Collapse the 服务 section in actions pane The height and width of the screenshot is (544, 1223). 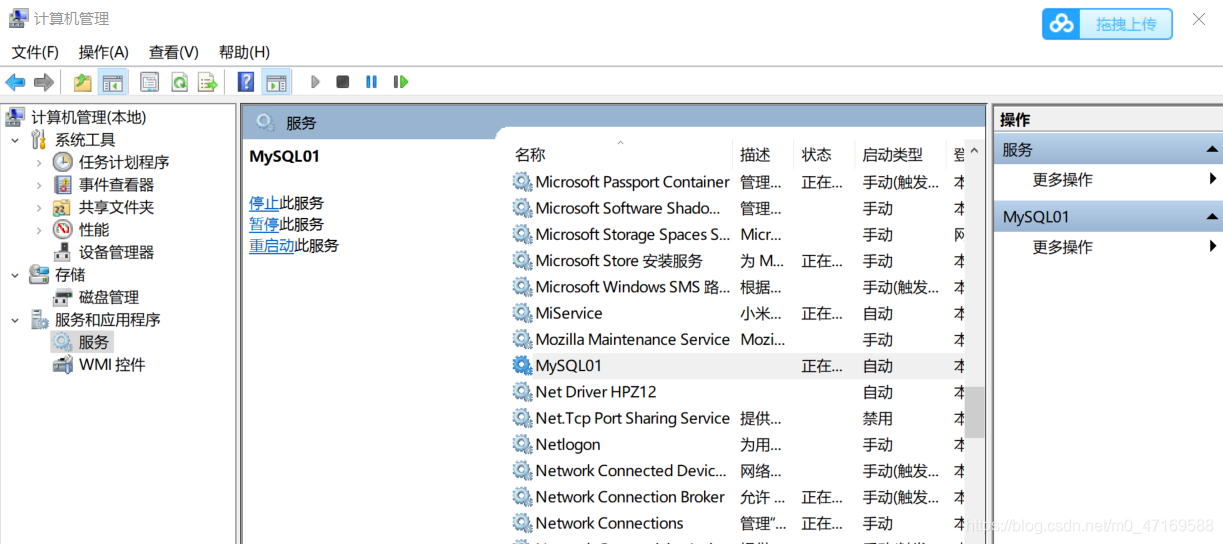(1212, 150)
